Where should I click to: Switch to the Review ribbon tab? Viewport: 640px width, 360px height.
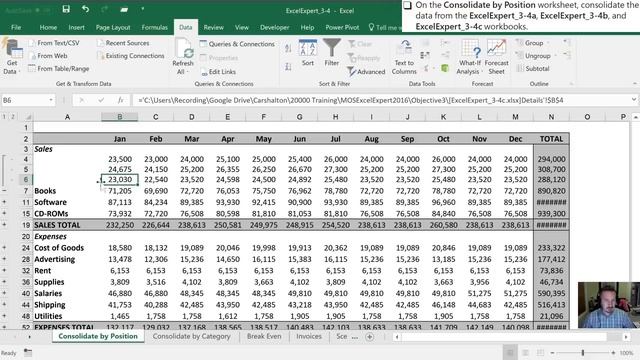tap(213, 27)
